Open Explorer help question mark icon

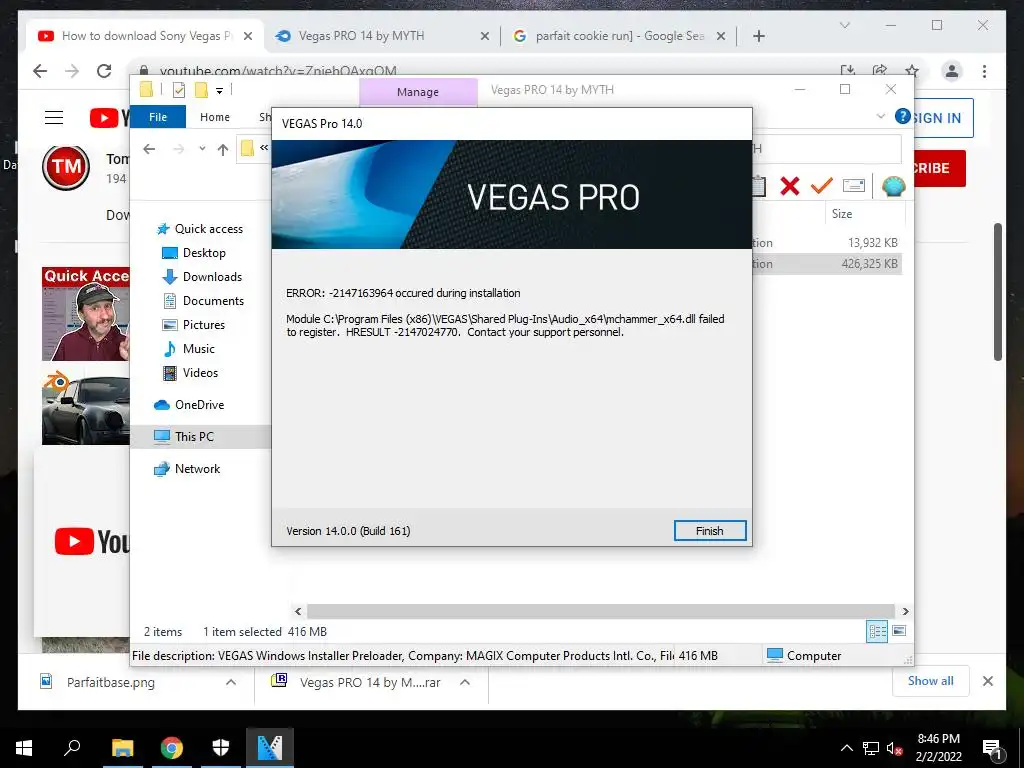coord(903,116)
